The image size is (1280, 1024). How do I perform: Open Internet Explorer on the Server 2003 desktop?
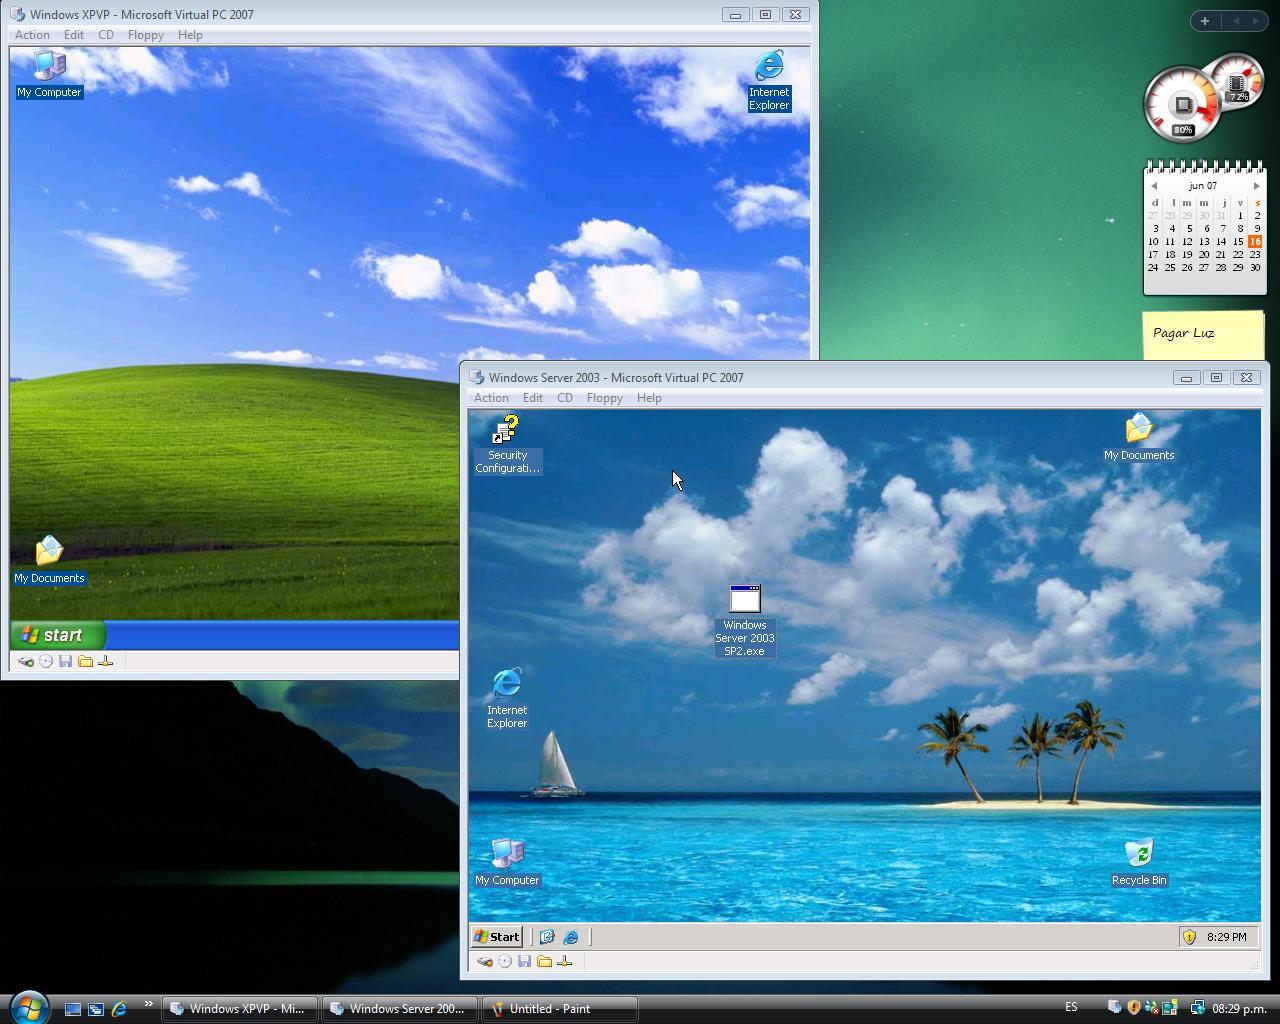[x=507, y=698]
